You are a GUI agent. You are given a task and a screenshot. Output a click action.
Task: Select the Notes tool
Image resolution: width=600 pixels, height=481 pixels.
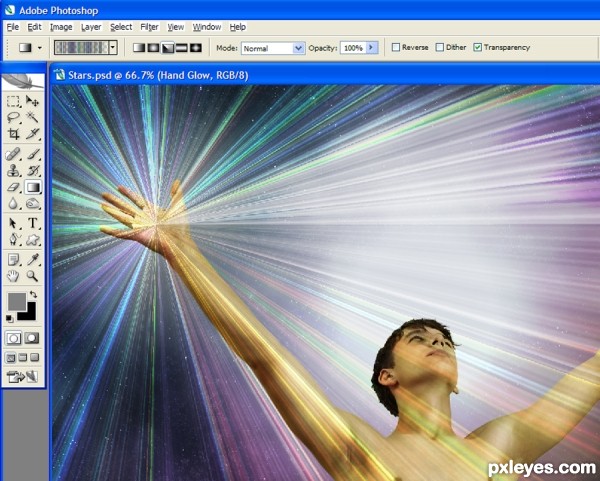coord(13,259)
